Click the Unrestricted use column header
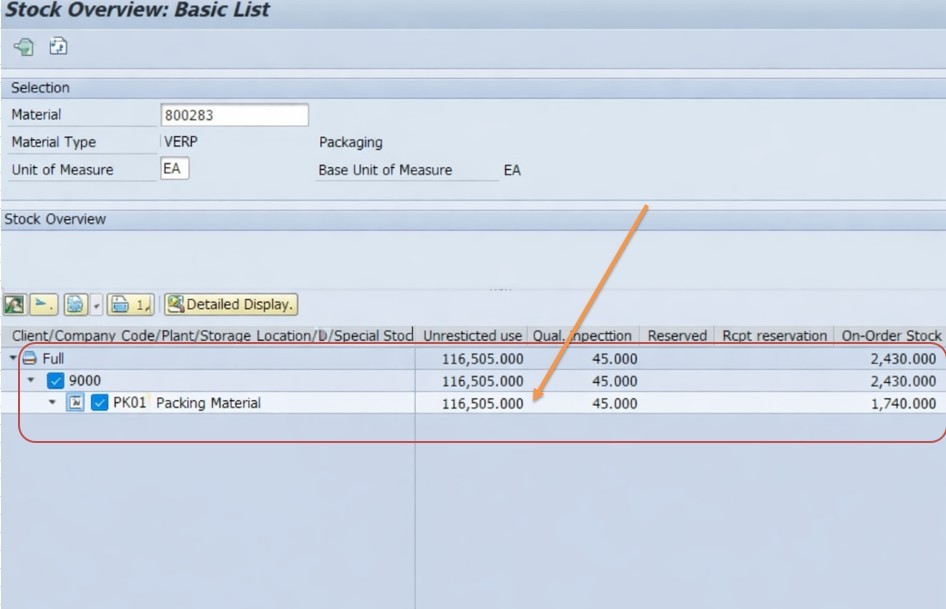The height and width of the screenshot is (609, 946). point(471,336)
